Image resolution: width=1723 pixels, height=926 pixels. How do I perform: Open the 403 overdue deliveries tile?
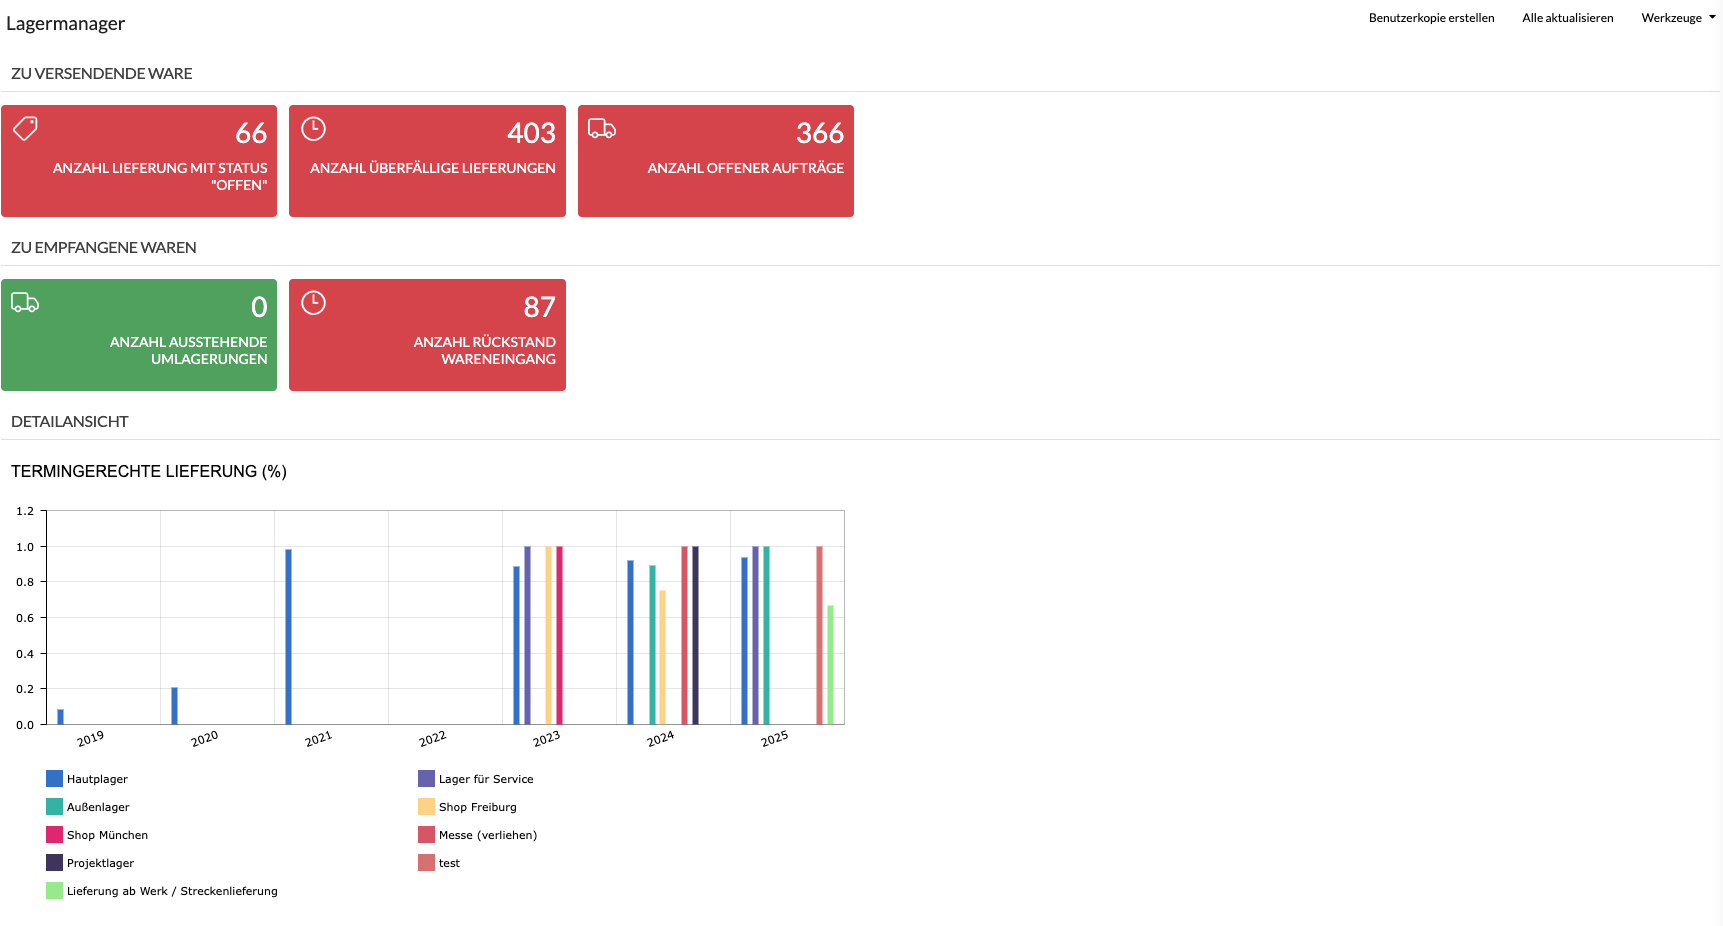427,161
